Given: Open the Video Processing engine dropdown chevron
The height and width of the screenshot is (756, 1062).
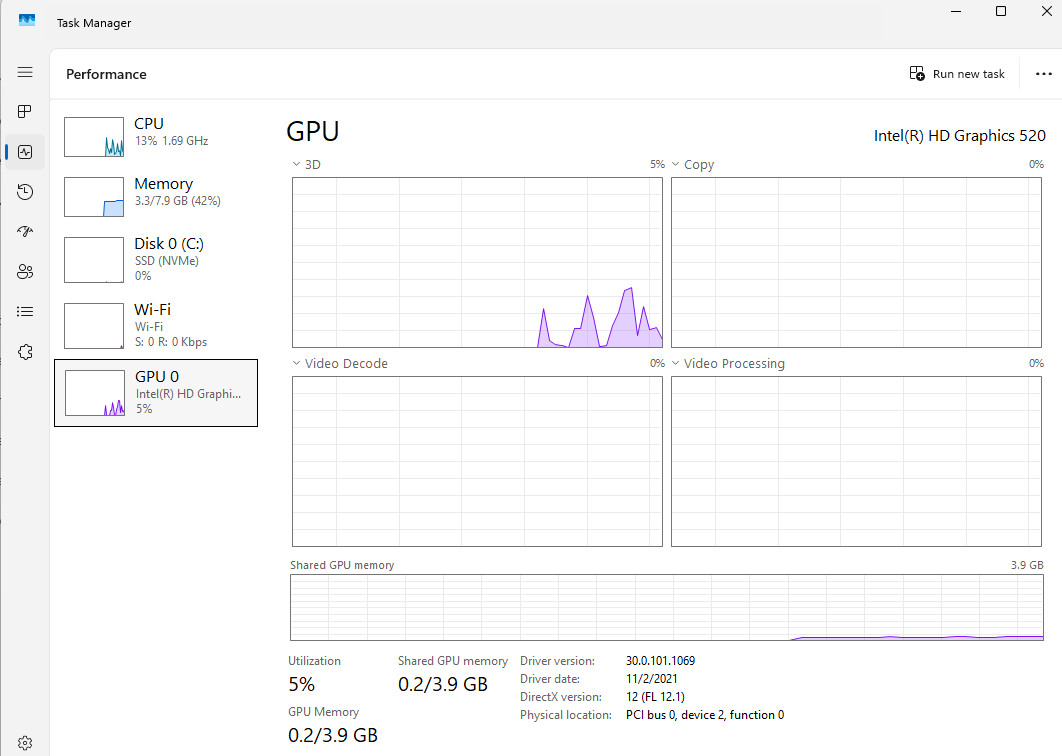Looking at the screenshot, I should click(675, 363).
